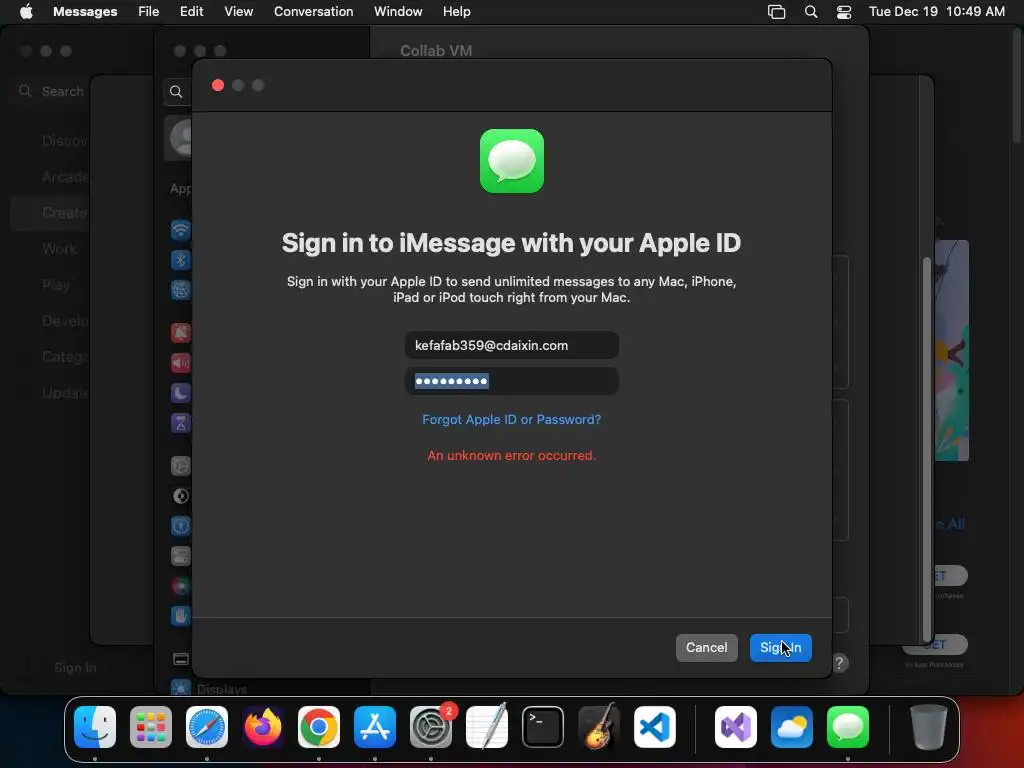Image resolution: width=1024 pixels, height=768 pixels.
Task: Select Screen Time hourglass icon in Settings
Action: [181, 423]
